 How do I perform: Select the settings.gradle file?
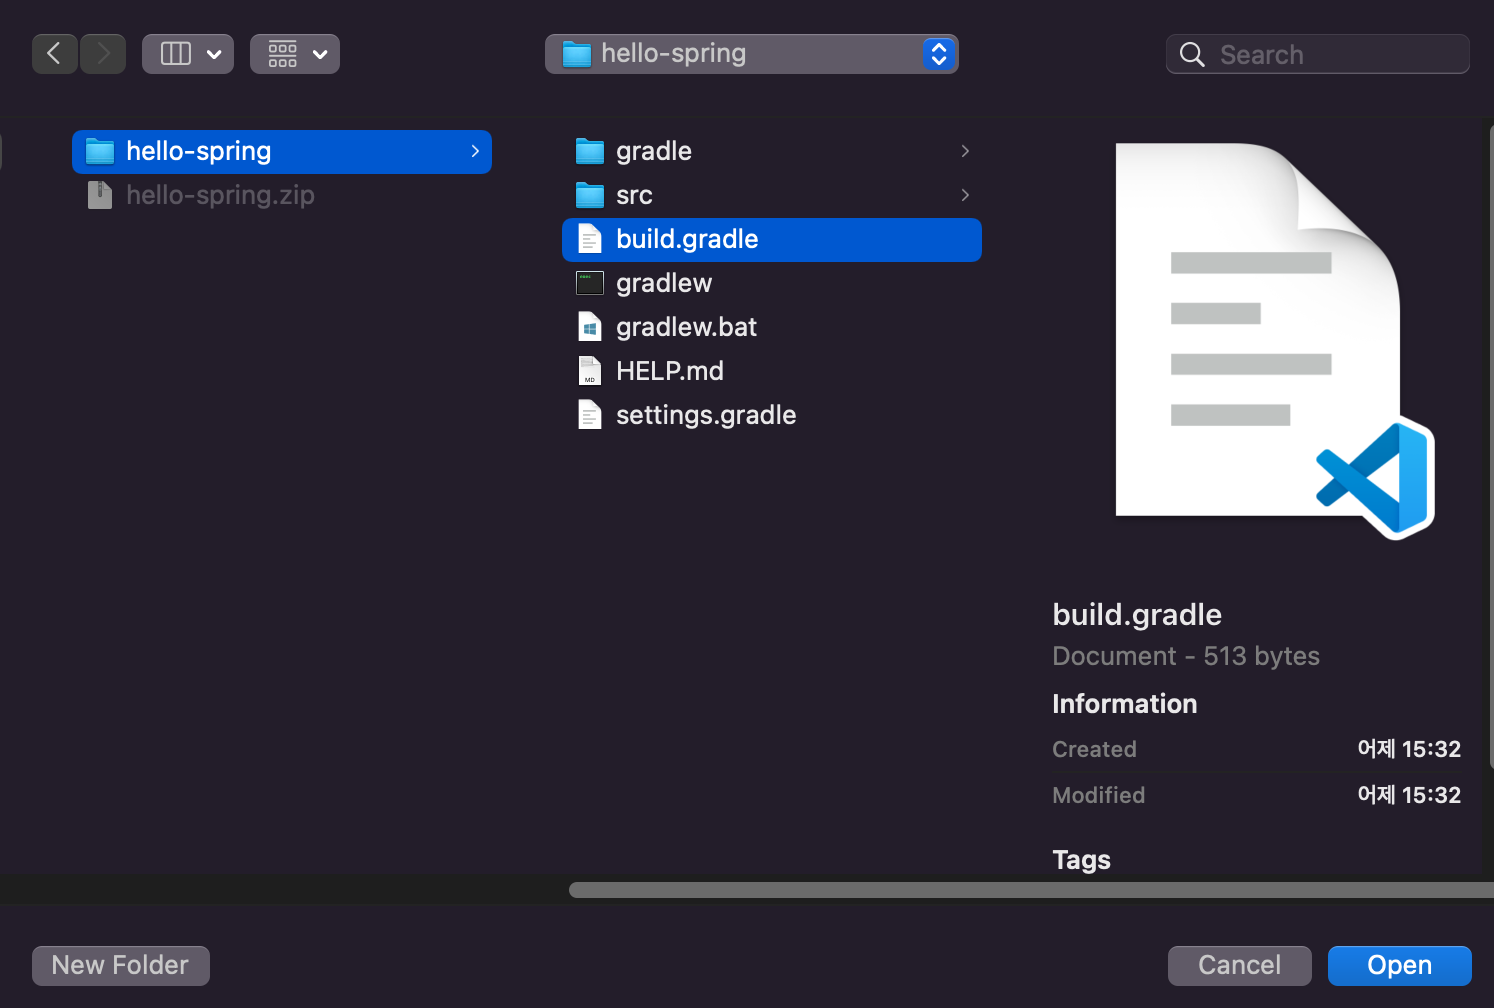[772, 416]
